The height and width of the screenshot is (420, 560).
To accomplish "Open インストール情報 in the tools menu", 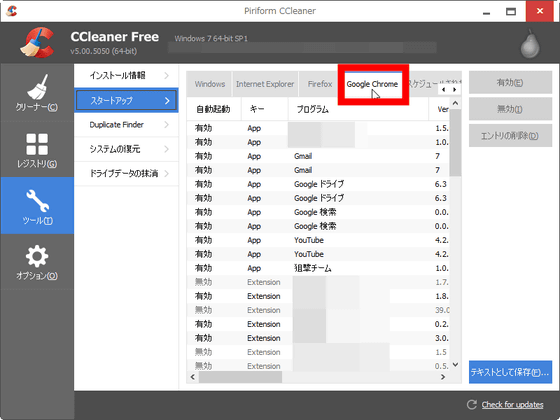I will (x=126, y=76).
